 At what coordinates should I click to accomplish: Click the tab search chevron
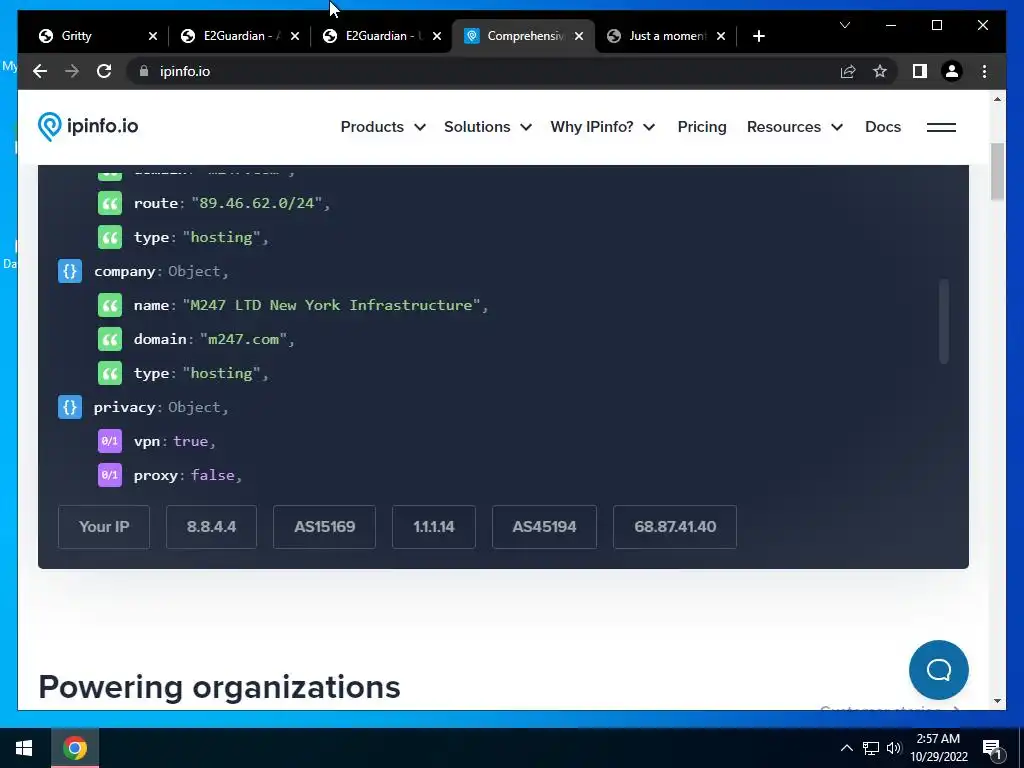click(x=844, y=25)
